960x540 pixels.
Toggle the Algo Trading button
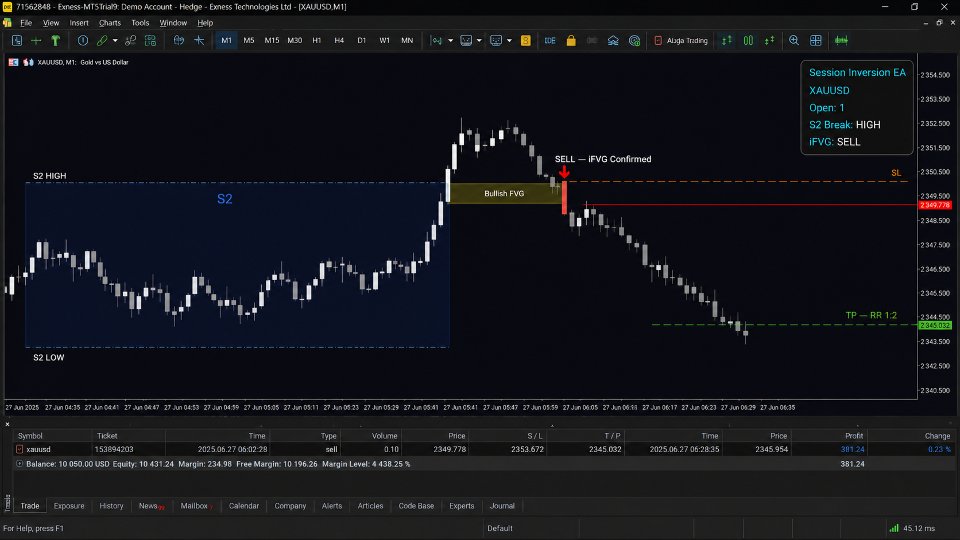(681, 40)
